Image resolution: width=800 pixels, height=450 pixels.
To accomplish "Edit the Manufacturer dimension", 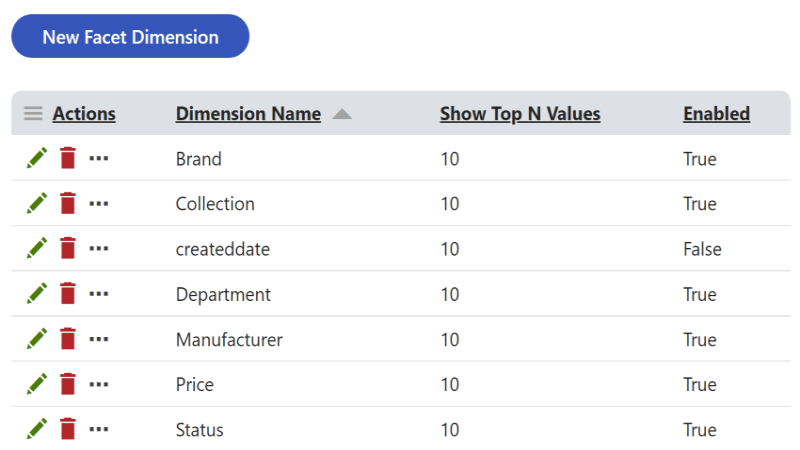I will pos(37,340).
